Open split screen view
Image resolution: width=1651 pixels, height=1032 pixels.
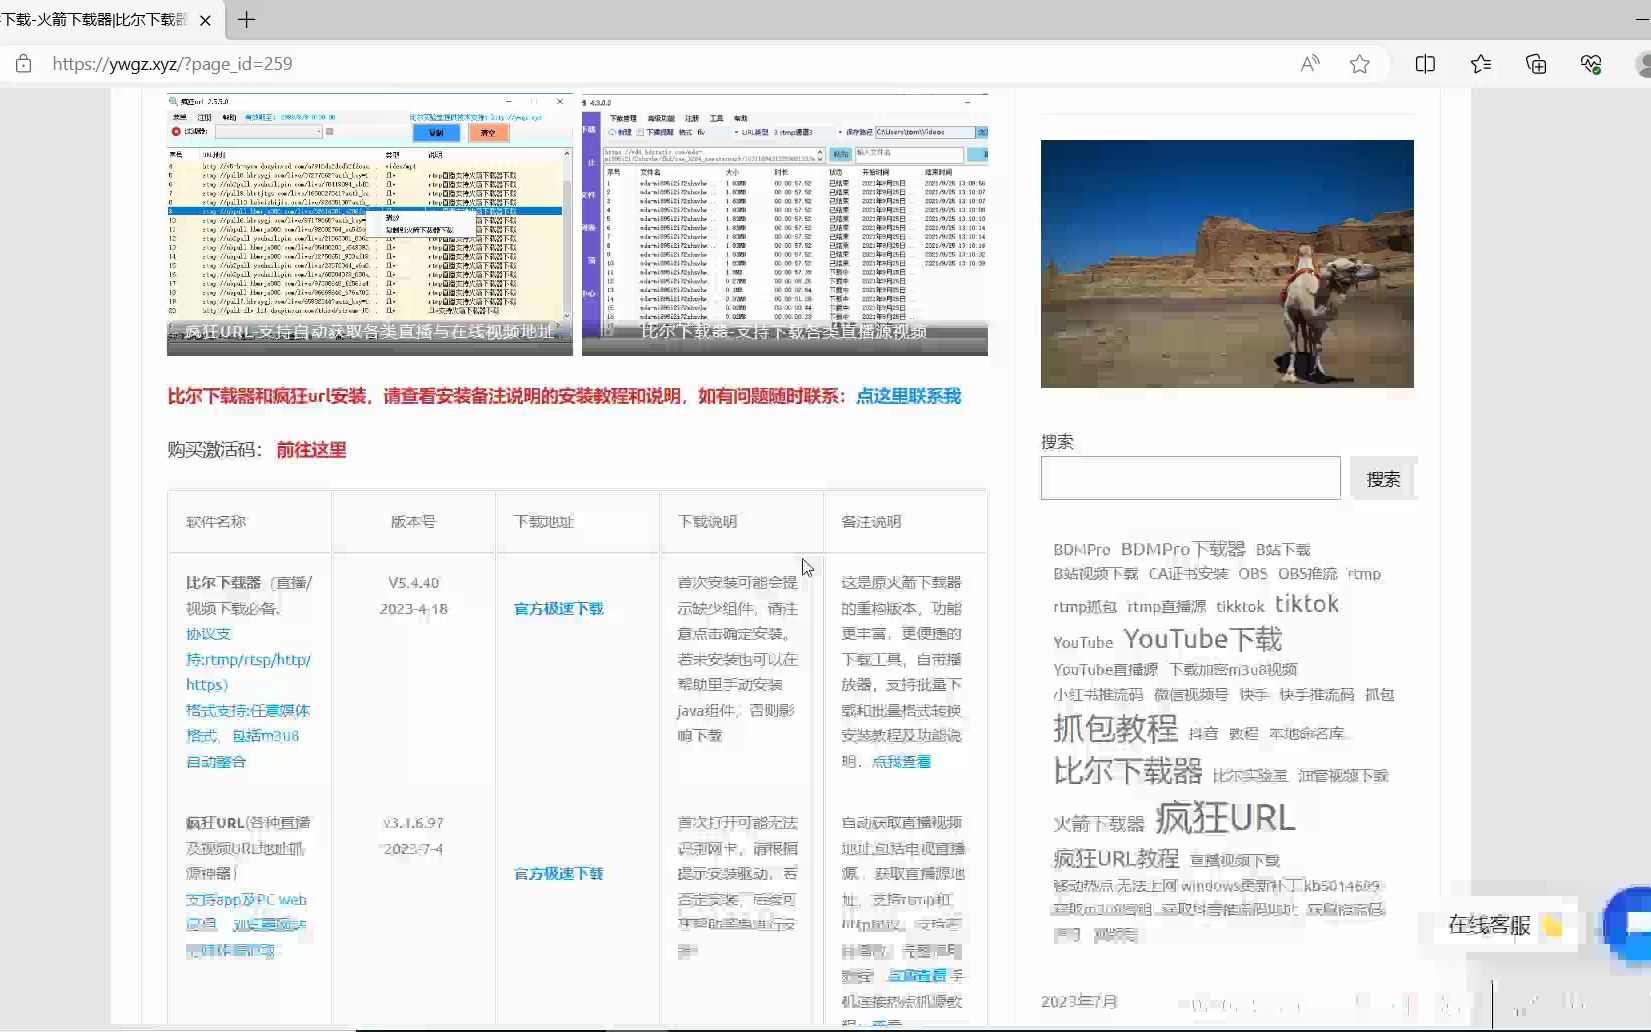(1425, 64)
